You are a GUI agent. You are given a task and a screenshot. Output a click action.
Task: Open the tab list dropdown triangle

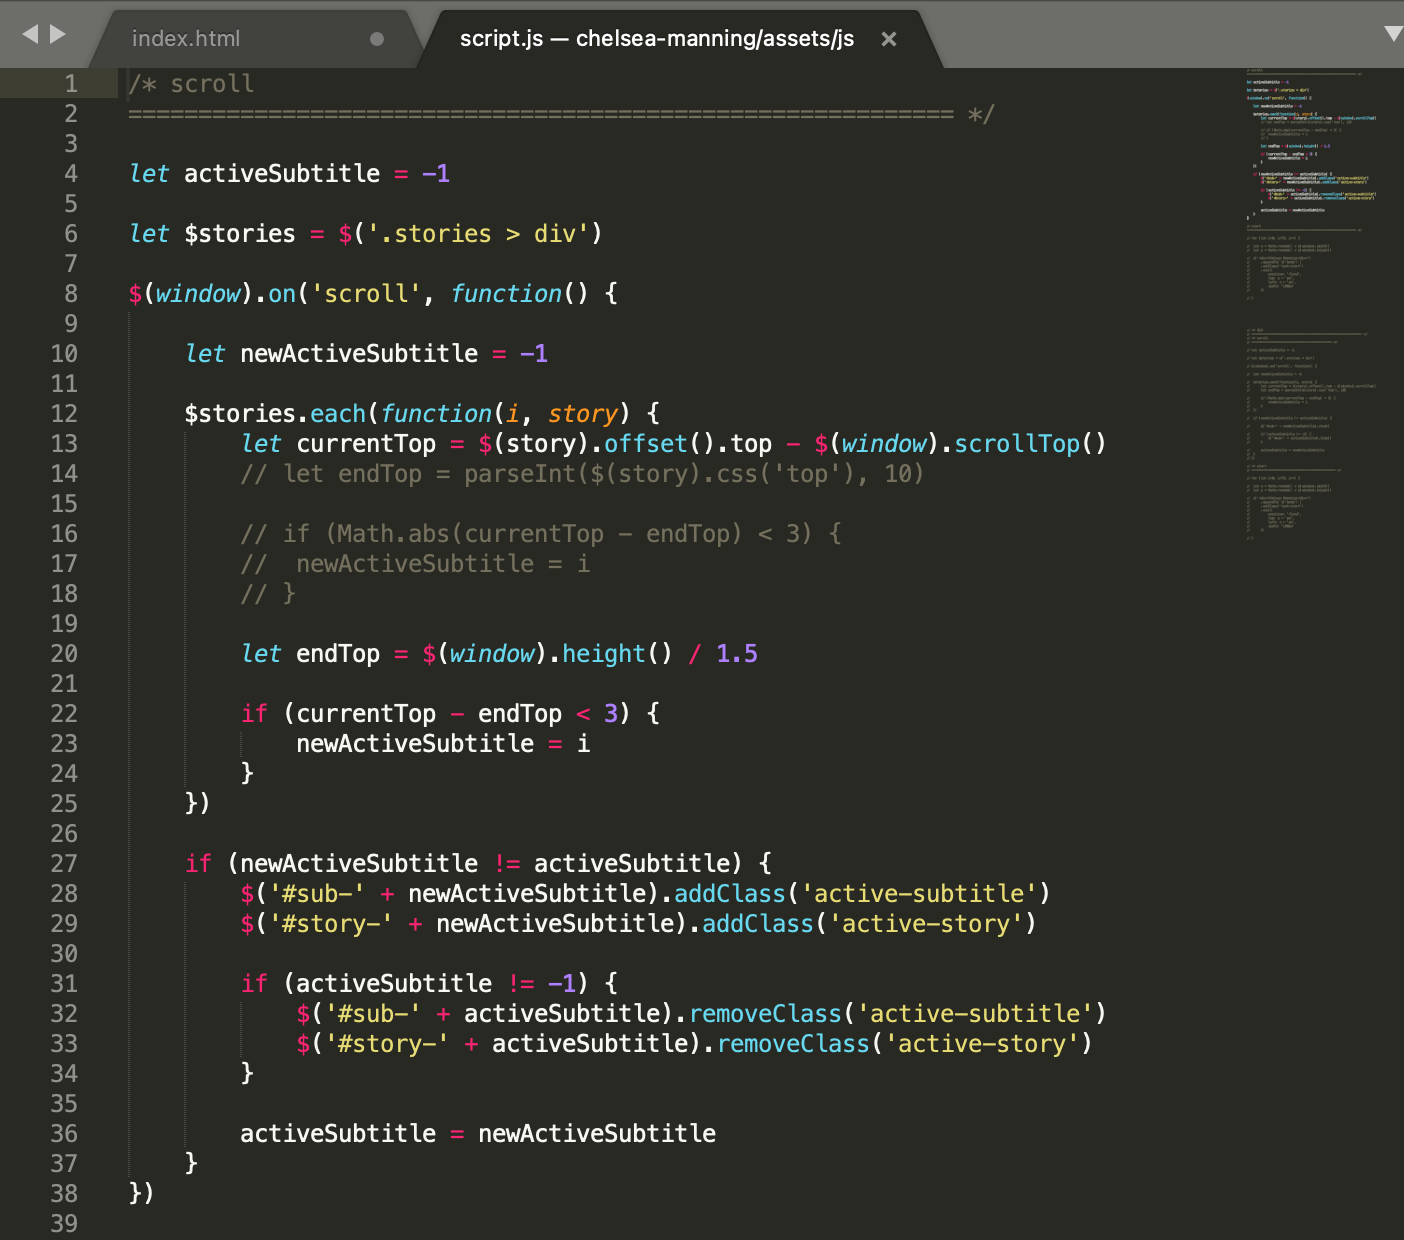point(1393,34)
